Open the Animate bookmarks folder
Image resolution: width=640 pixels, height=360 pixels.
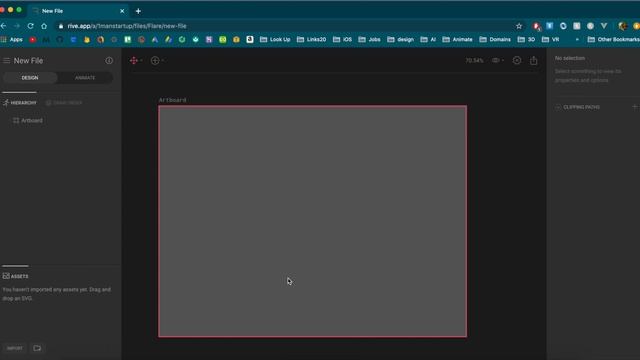[x=458, y=39]
